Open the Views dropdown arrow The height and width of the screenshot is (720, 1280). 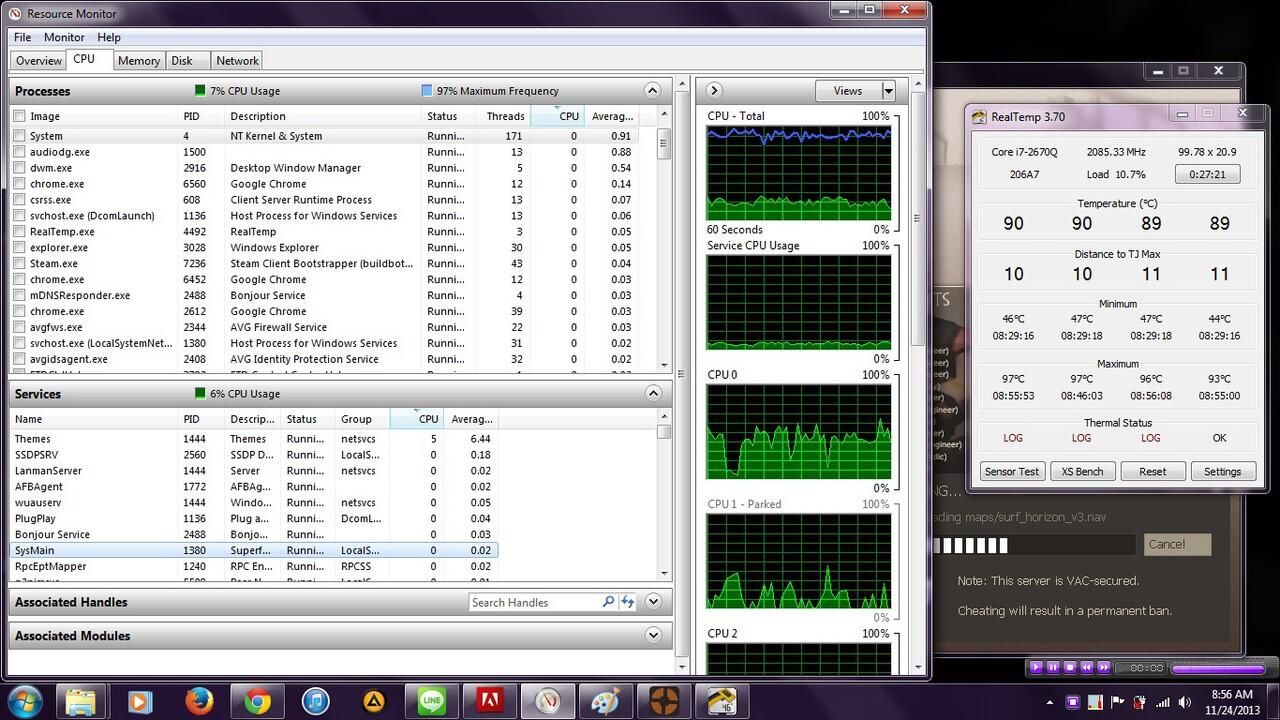tap(888, 91)
